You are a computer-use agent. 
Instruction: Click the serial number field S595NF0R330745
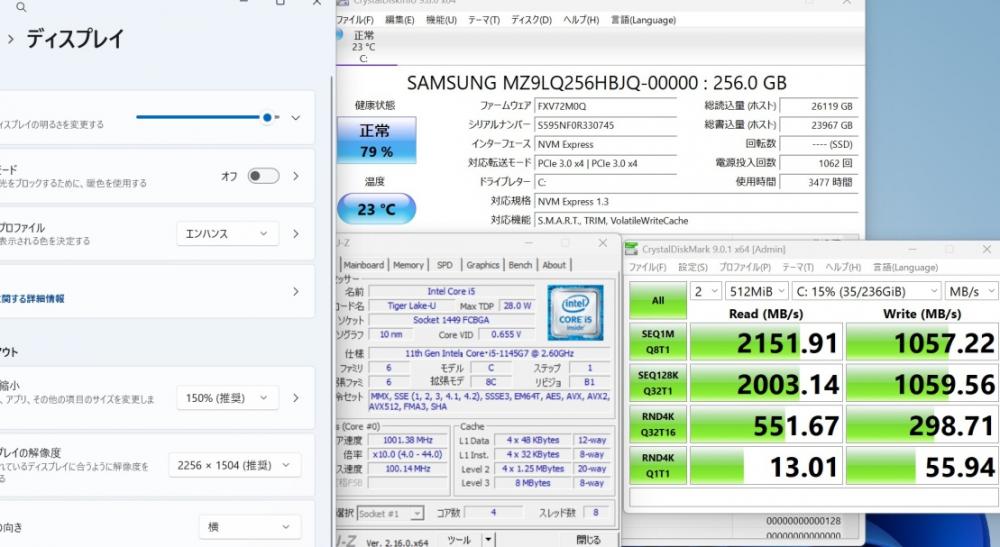pos(605,126)
